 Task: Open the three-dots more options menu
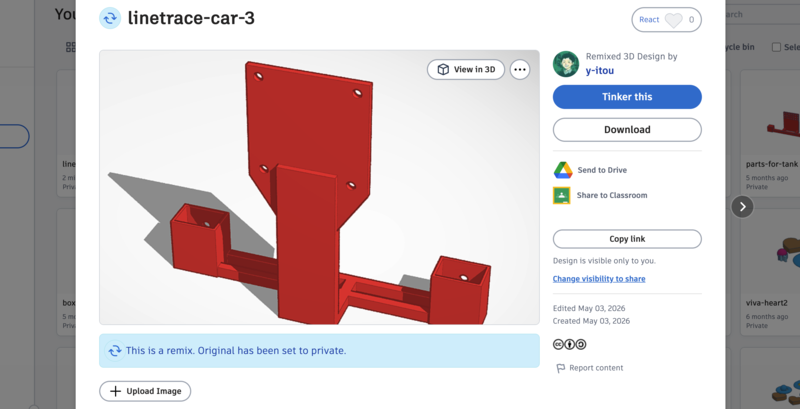point(519,70)
